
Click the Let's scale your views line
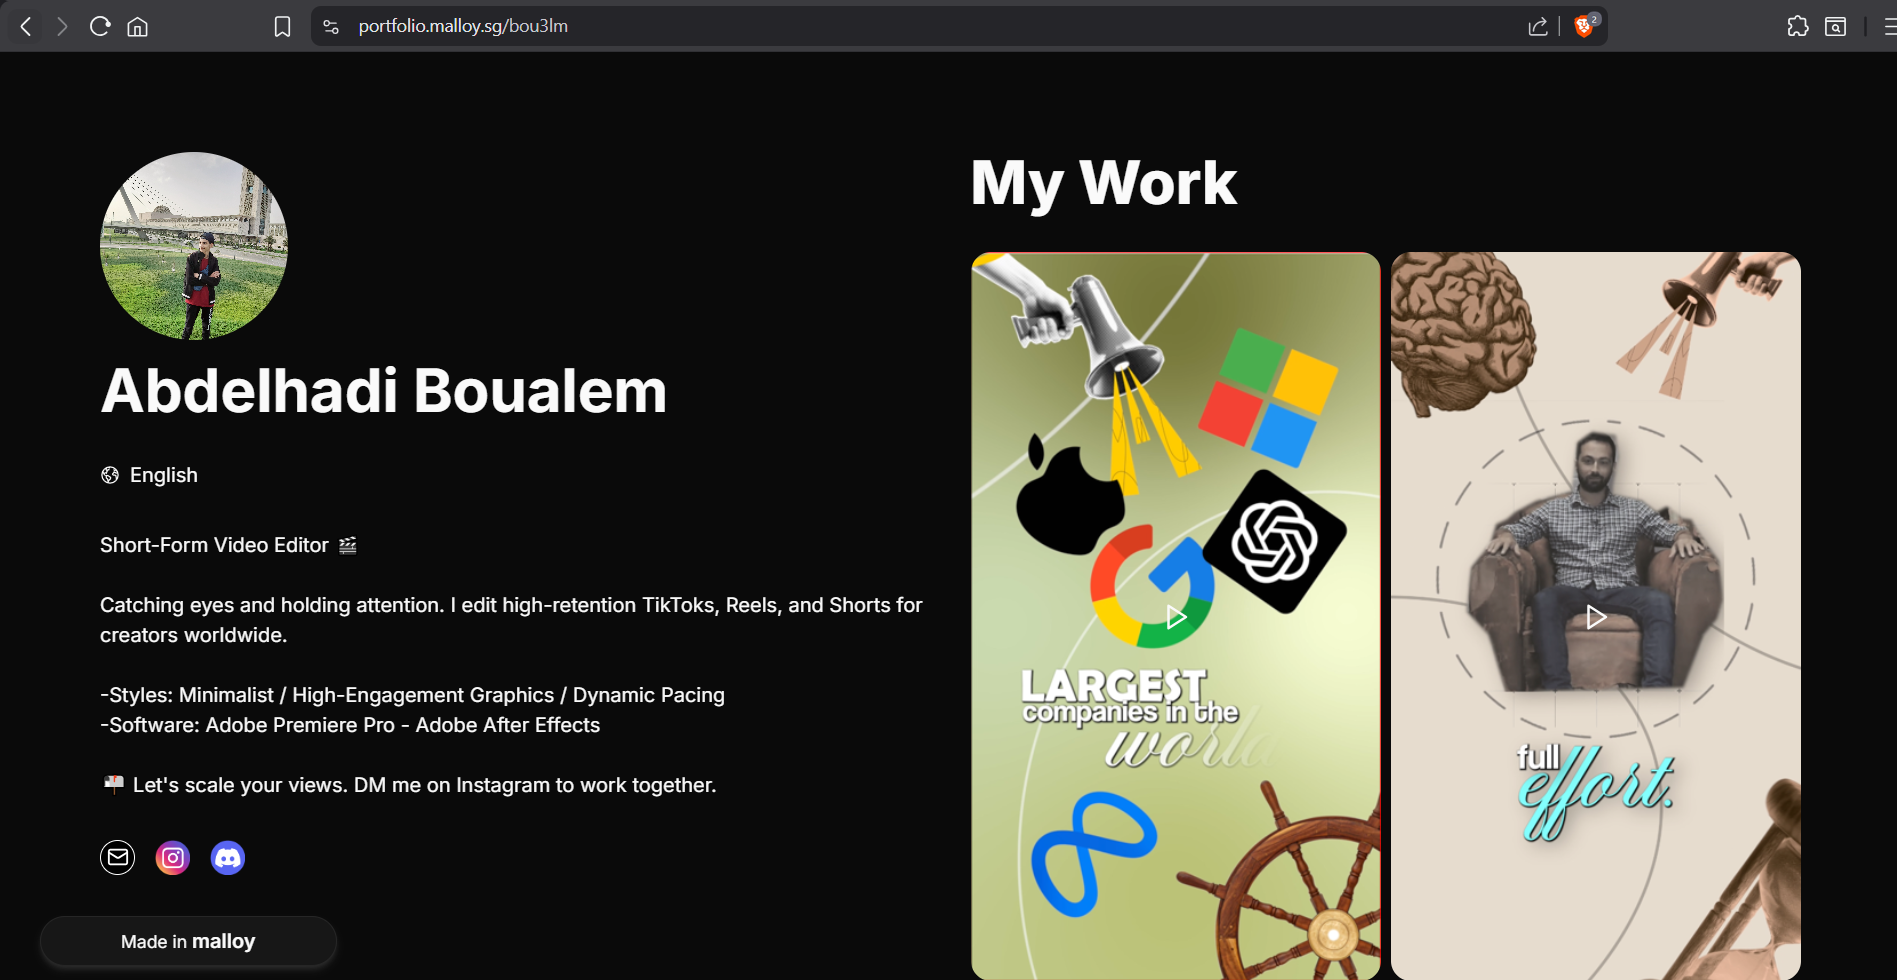(x=409, y=785)
